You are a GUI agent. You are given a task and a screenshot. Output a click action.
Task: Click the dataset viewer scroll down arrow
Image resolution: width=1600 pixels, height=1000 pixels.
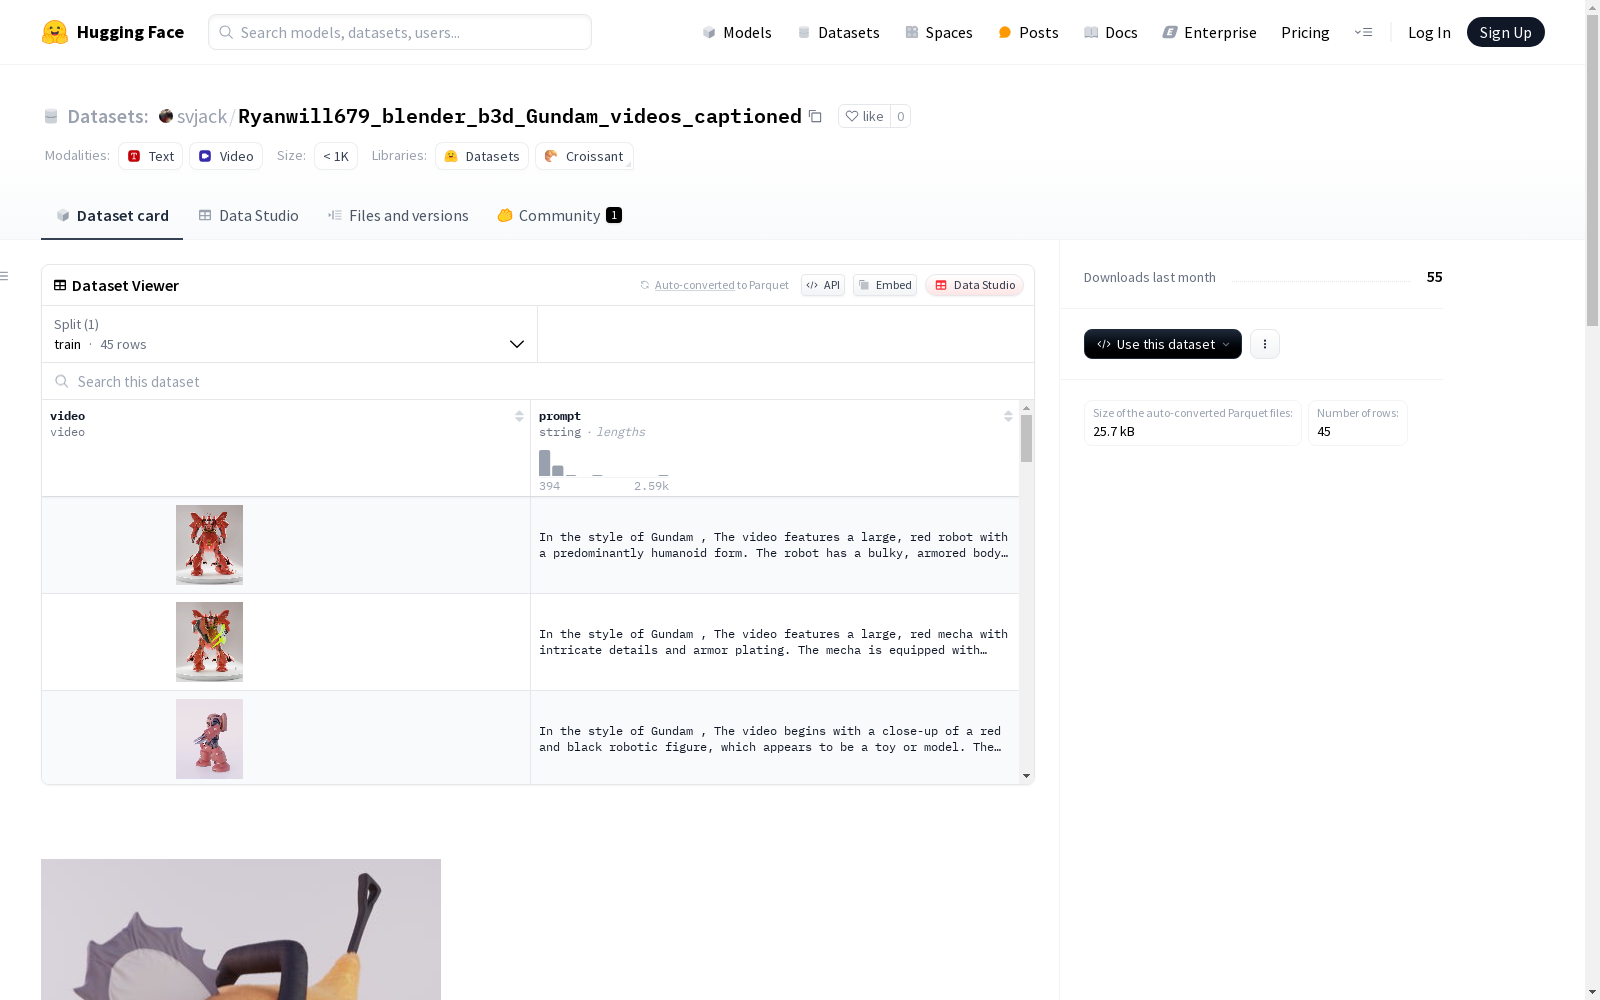point(1026,776)
